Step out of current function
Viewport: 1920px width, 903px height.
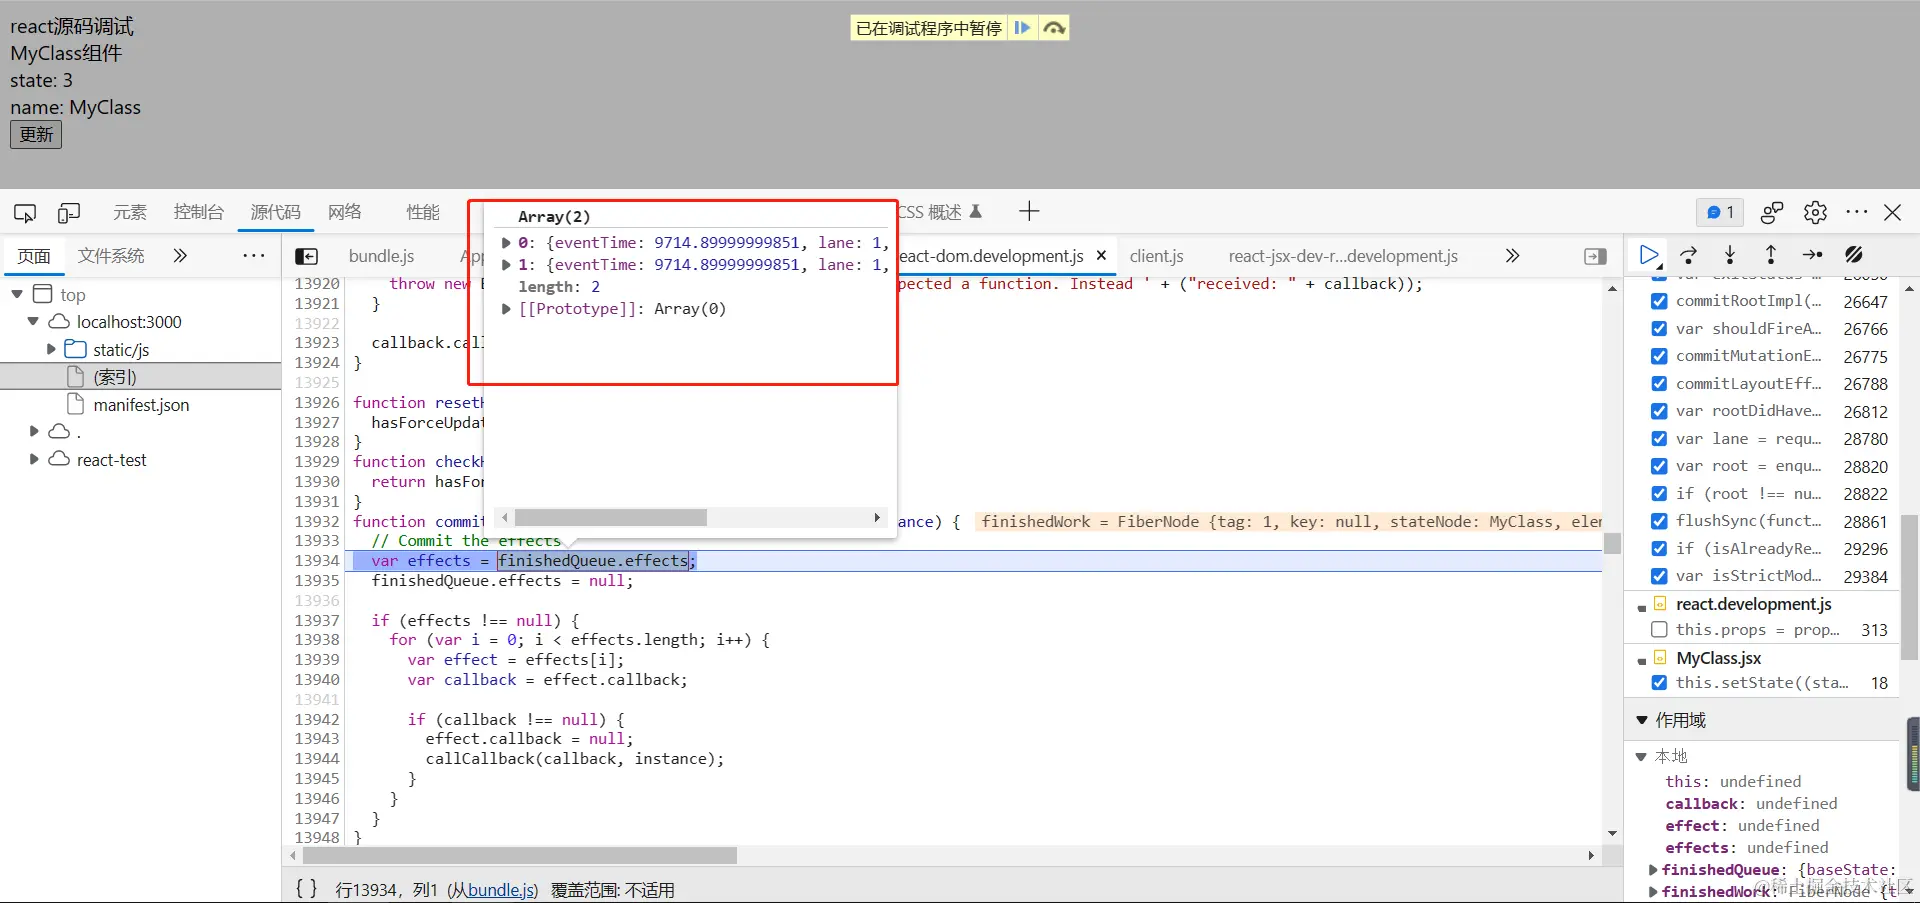1771,255
